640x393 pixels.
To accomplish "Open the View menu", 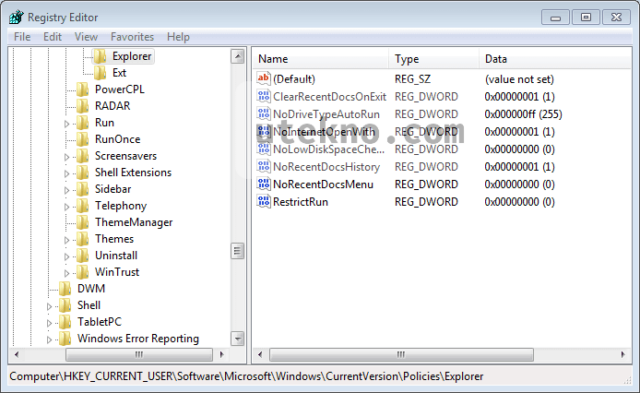I will click(x=86, y=37).
